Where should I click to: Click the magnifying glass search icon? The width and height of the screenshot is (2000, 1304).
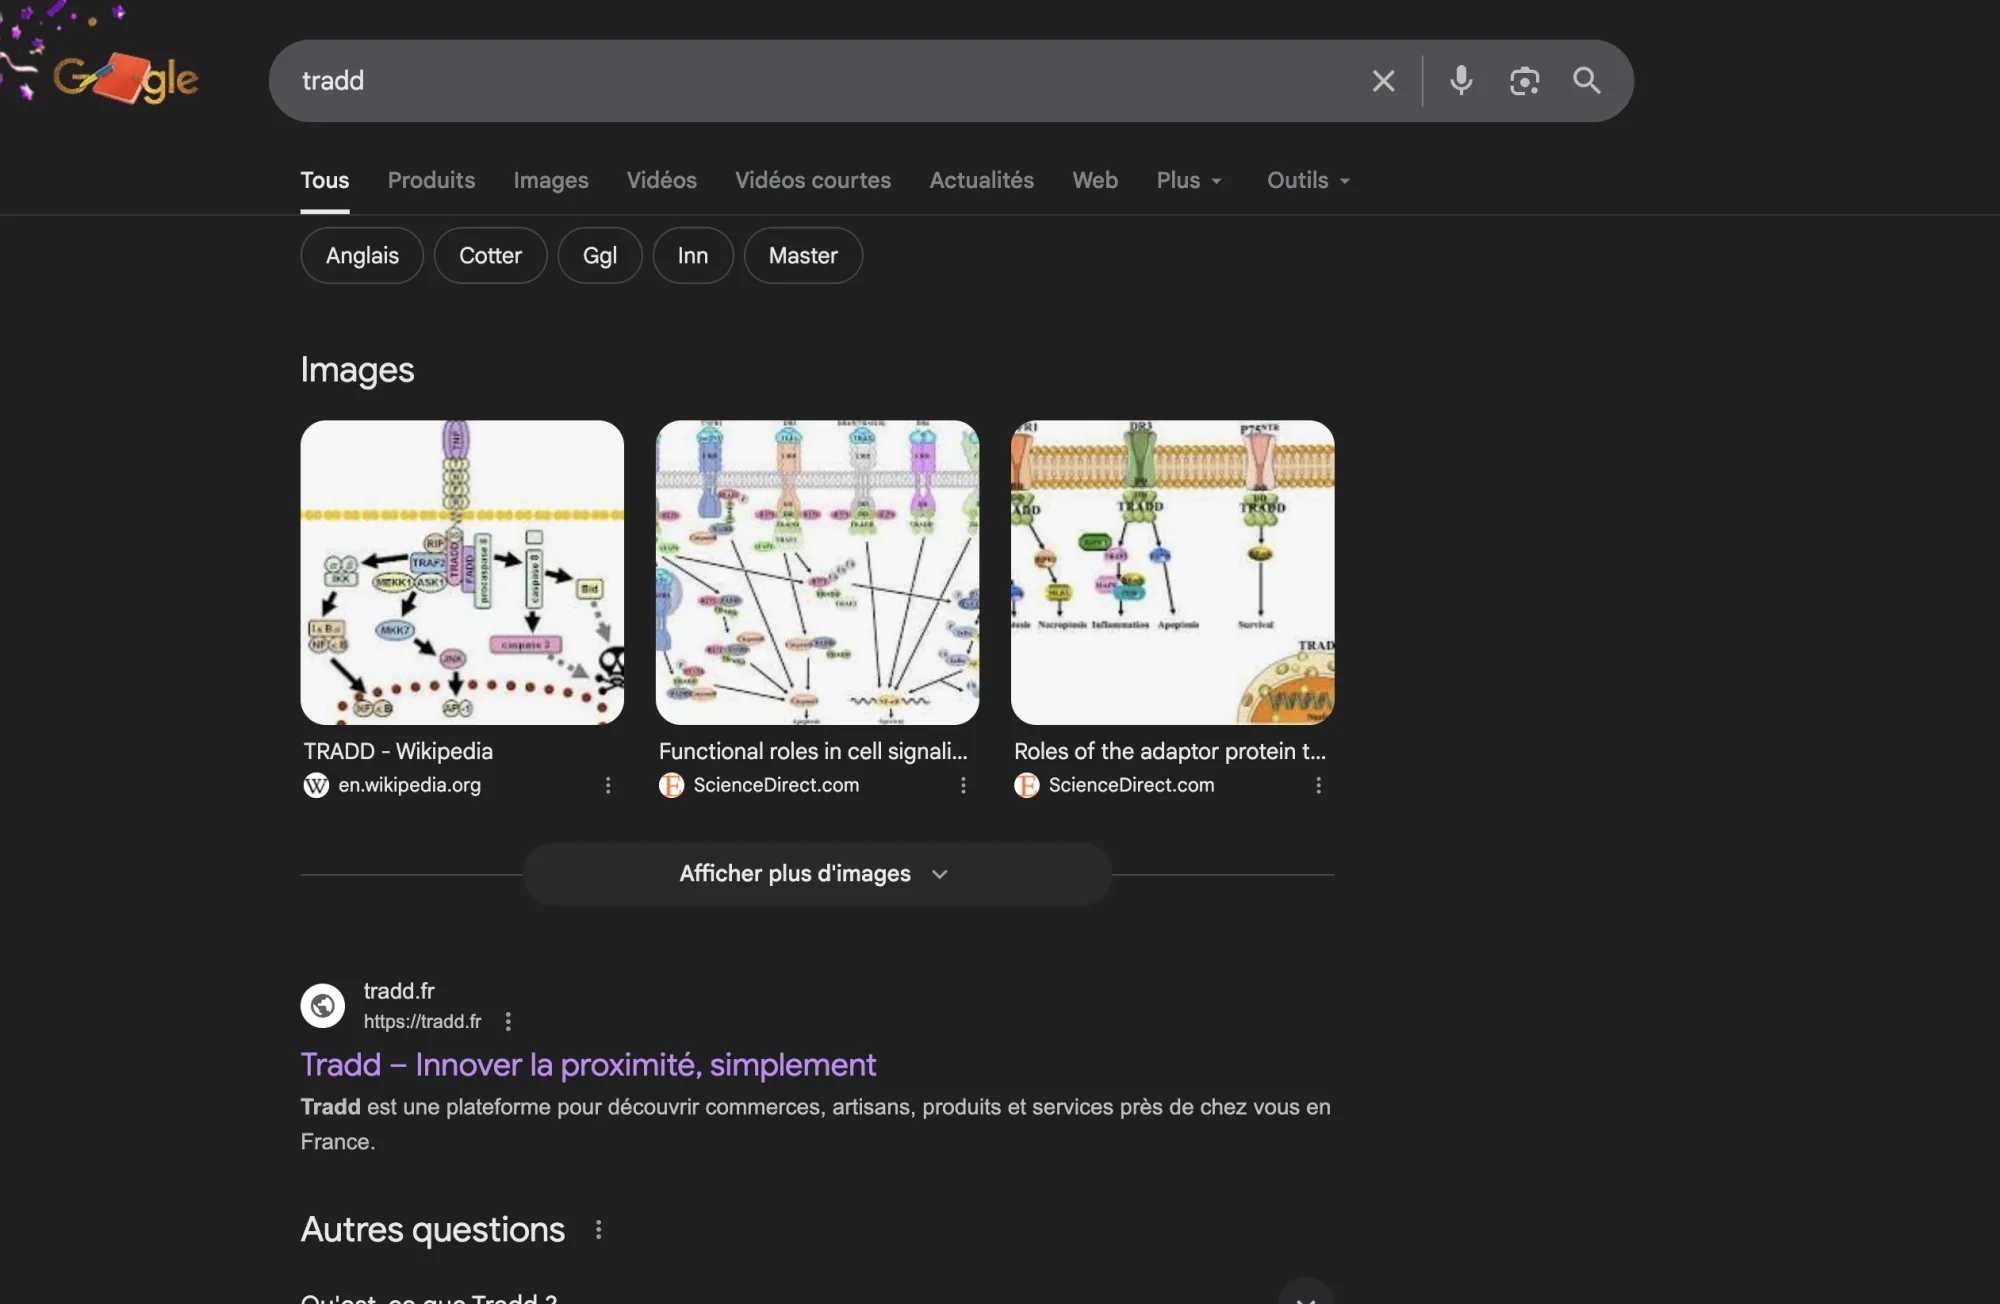[1587, 81]
